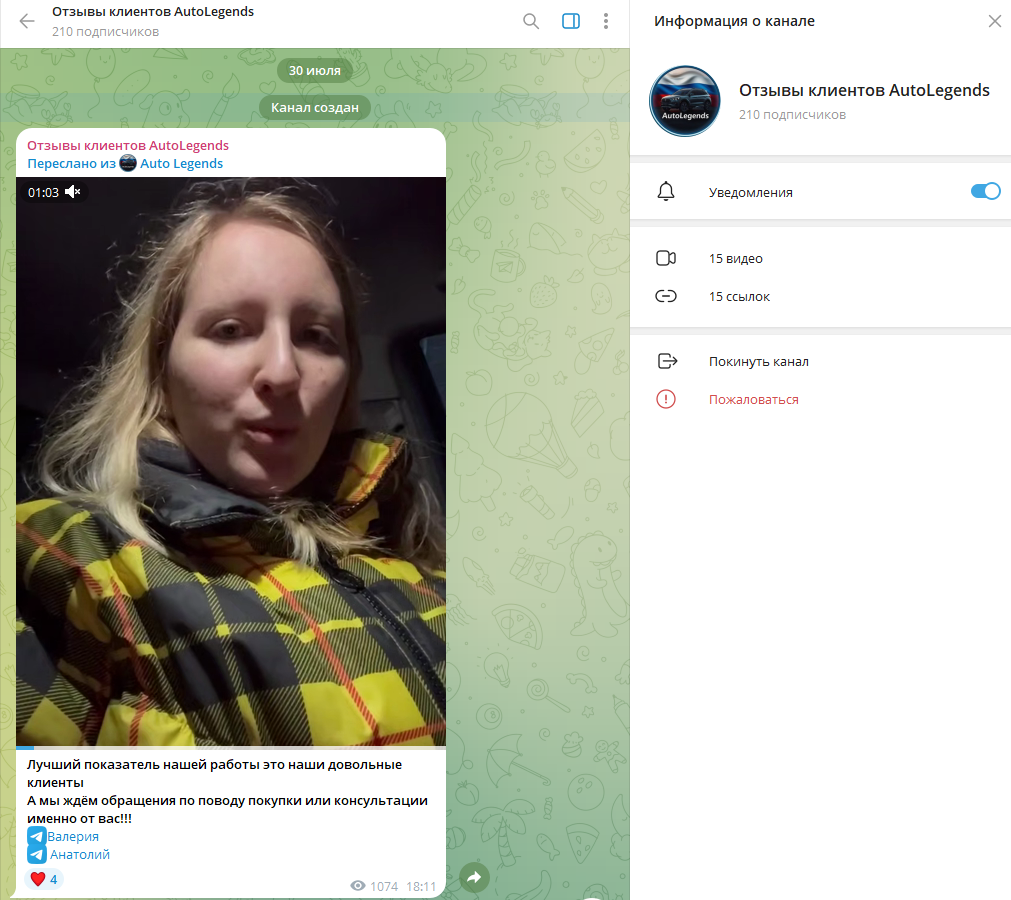Viewport: 1011px width, 900px height.
Task: Click the 18:11 message timestamp
Action: [x=421, y=886]
